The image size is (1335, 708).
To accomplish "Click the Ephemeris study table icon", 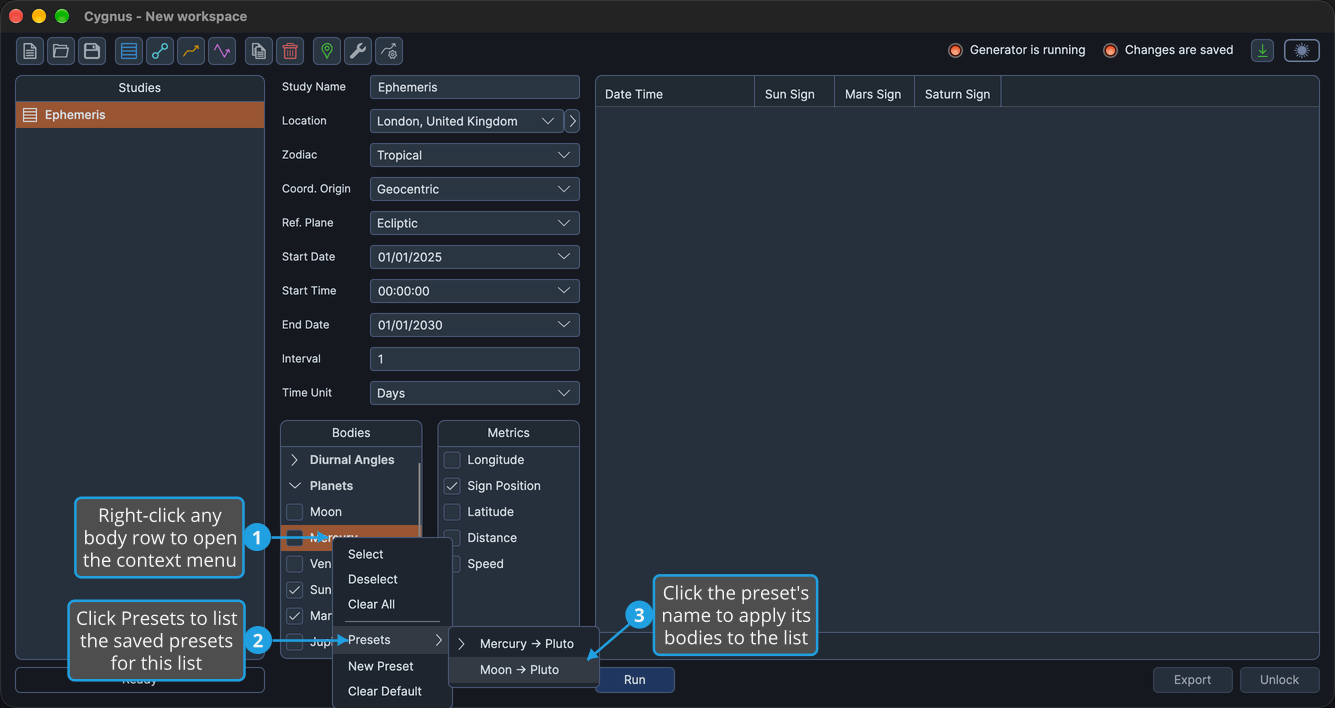I will coord(30,115).
